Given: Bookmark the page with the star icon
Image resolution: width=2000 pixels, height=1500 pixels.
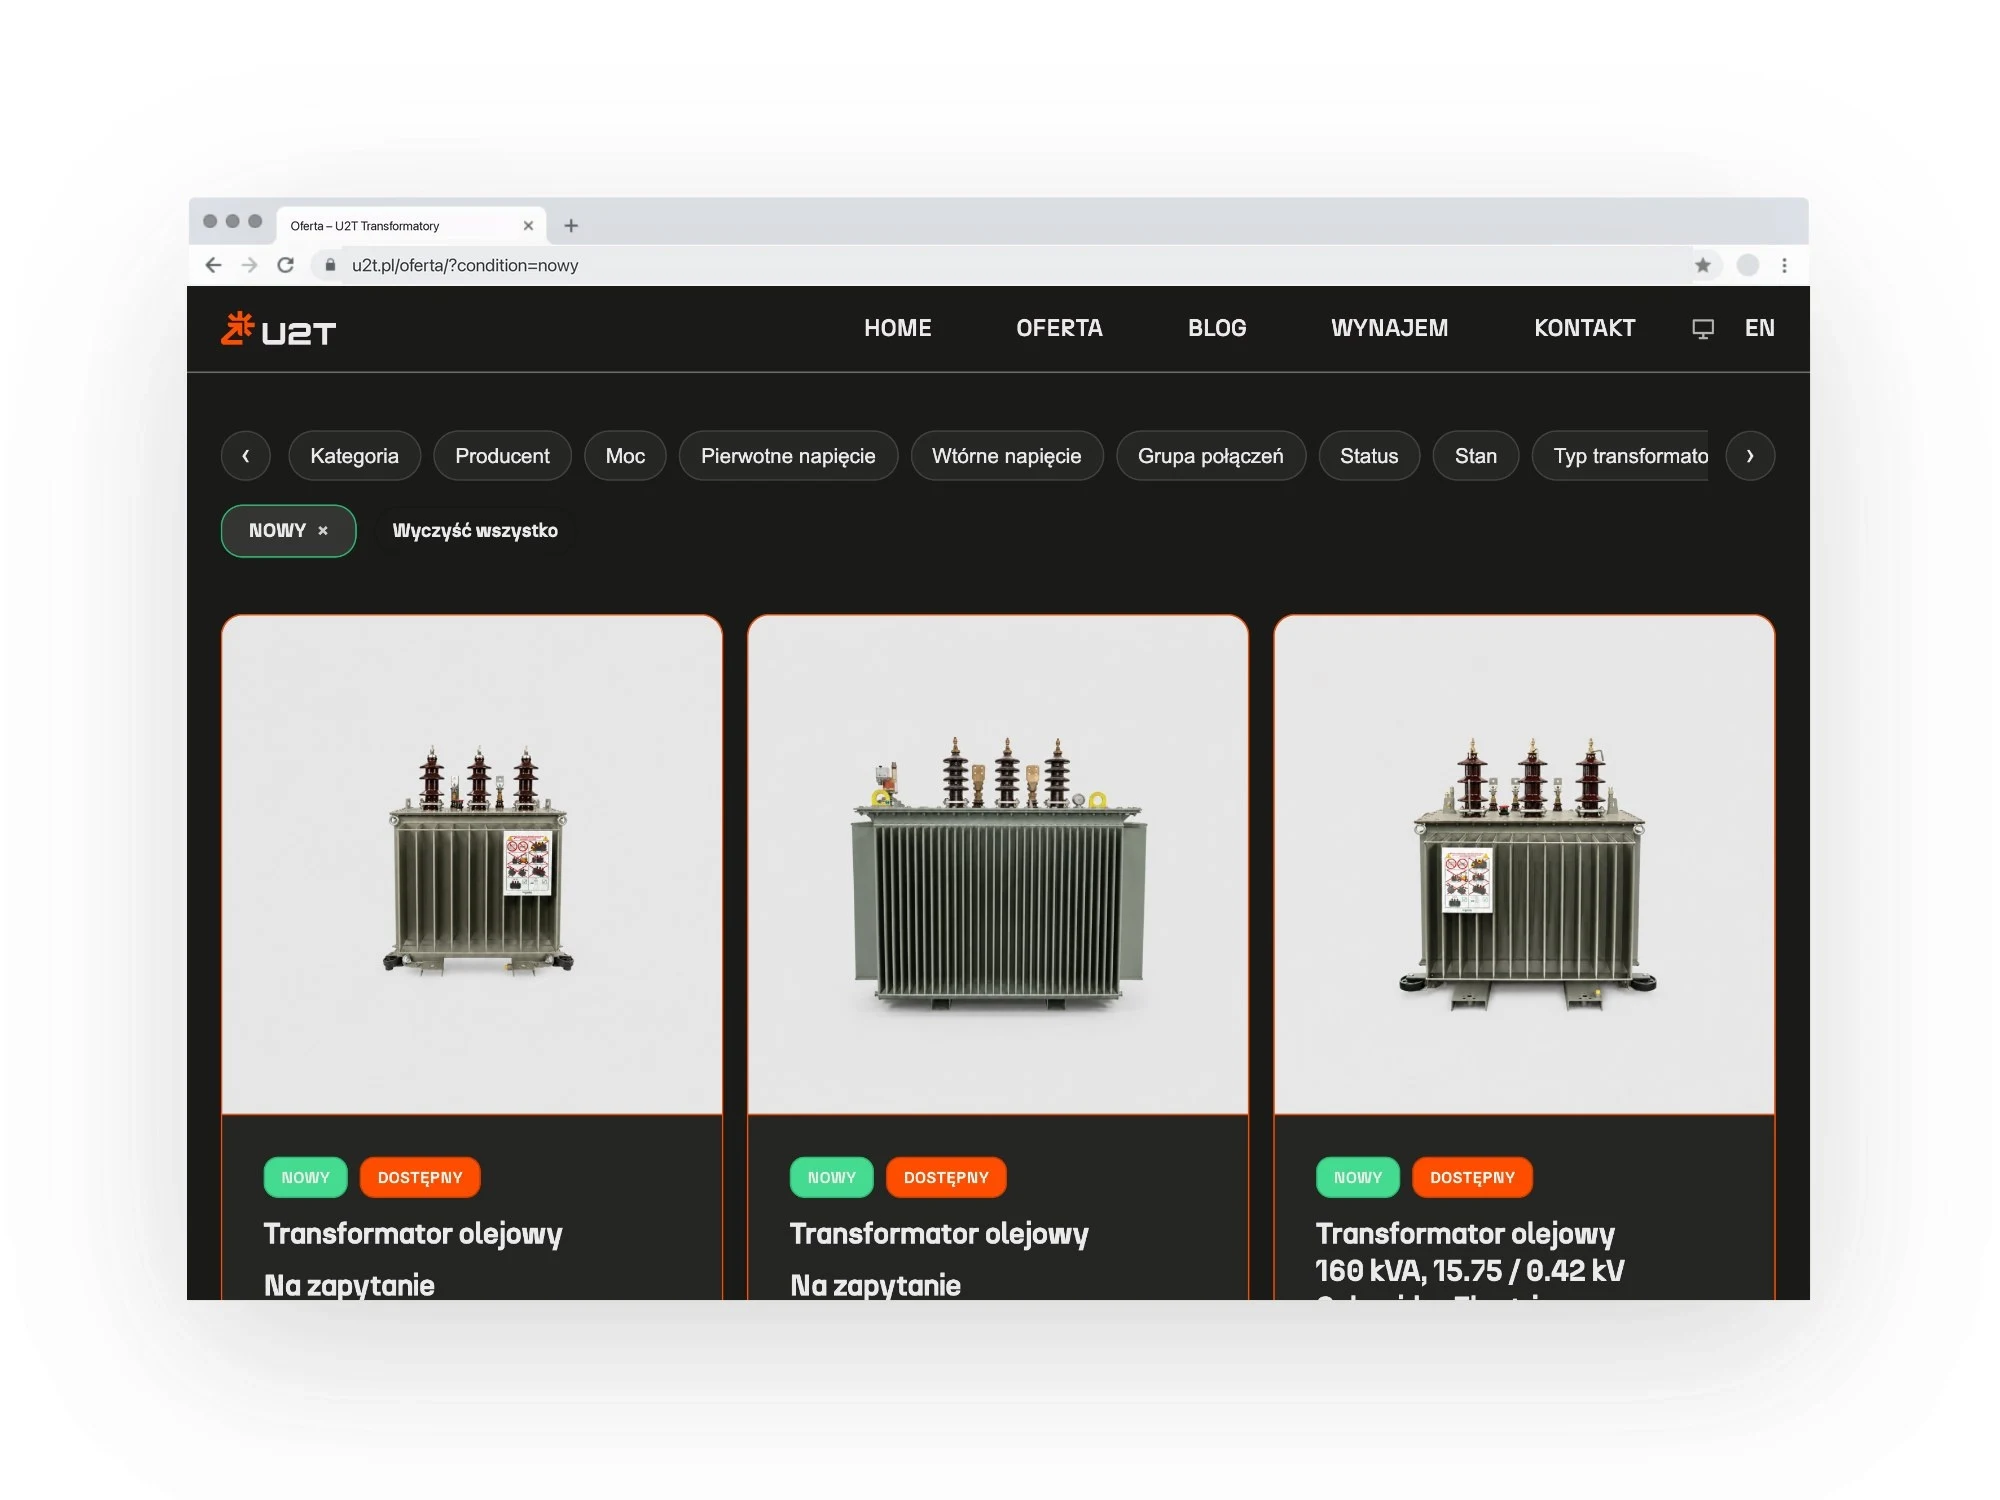Looking at the screenshot, I should click(1703, 265).
